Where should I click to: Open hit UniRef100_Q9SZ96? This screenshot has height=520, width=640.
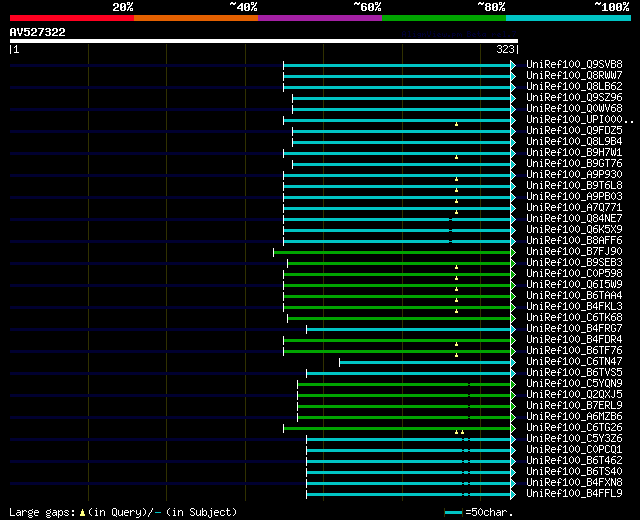pos(574,98)
